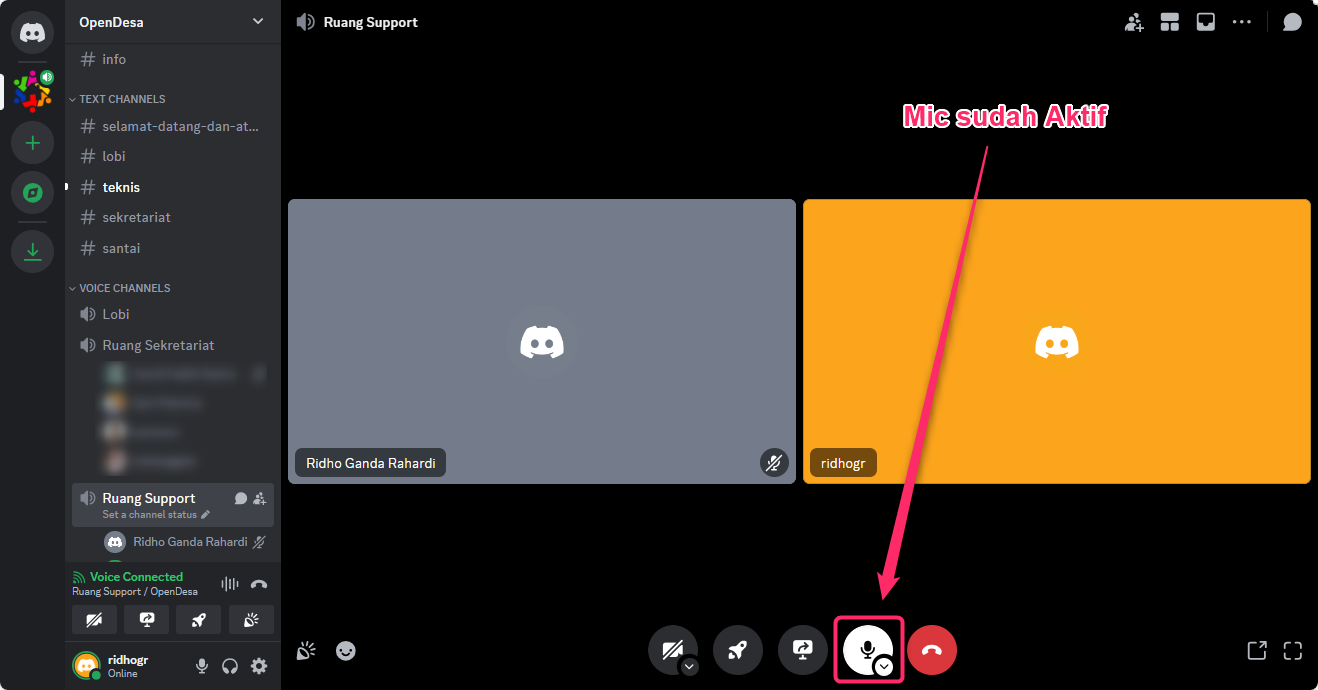Click Set a channel status
This screenshot has width=1318, height=690.
tap(156, 515)
